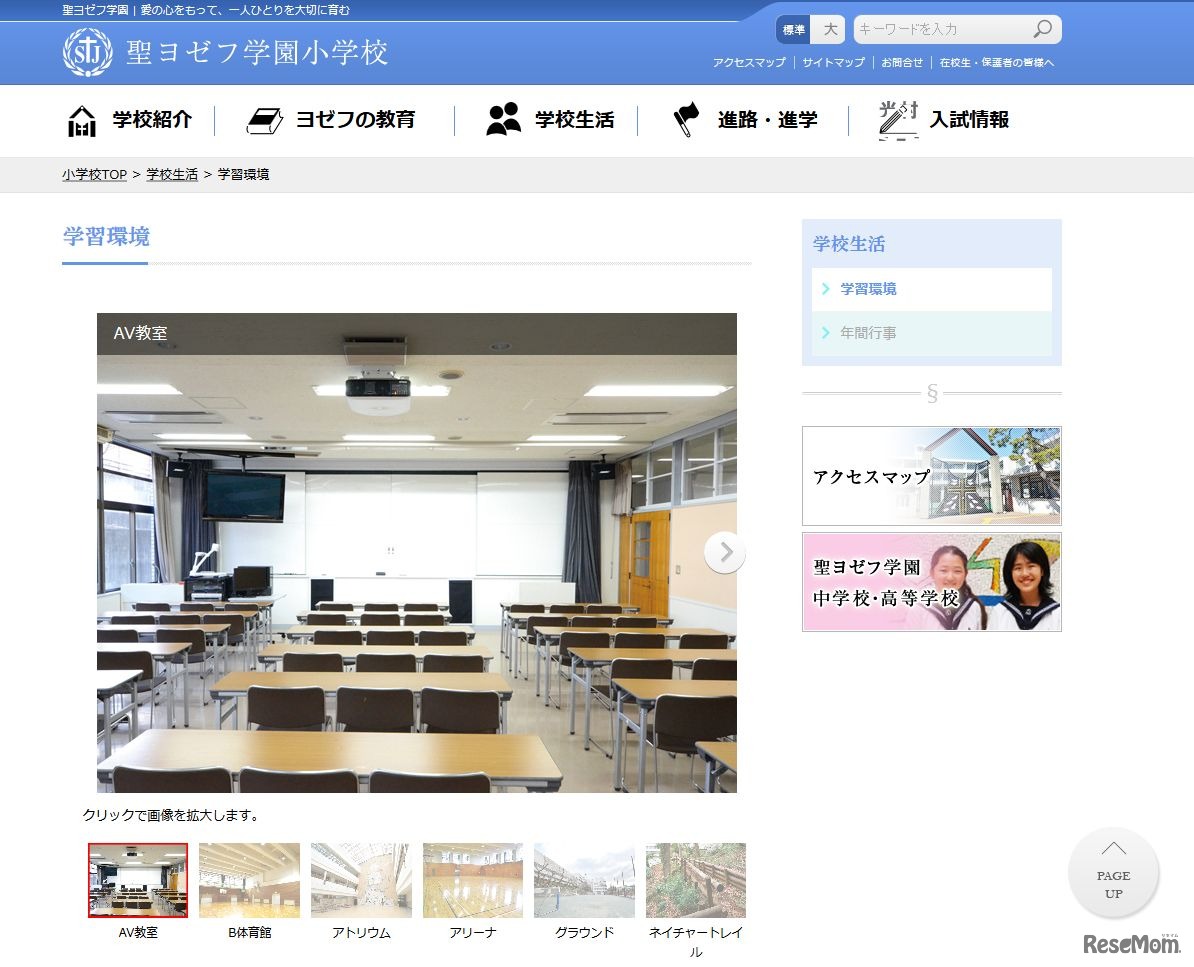Click the school crest logo icon

(x=88, y=52)
